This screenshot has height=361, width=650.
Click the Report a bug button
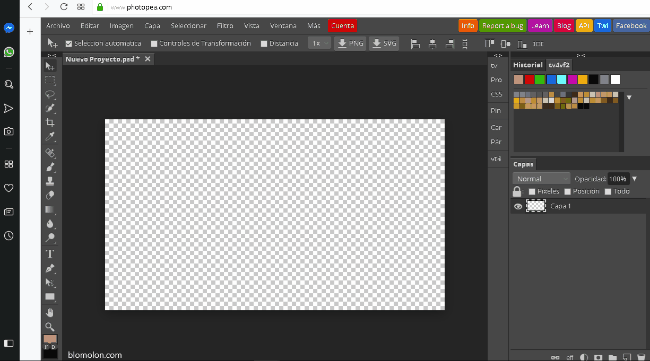[x=502, y=26]
